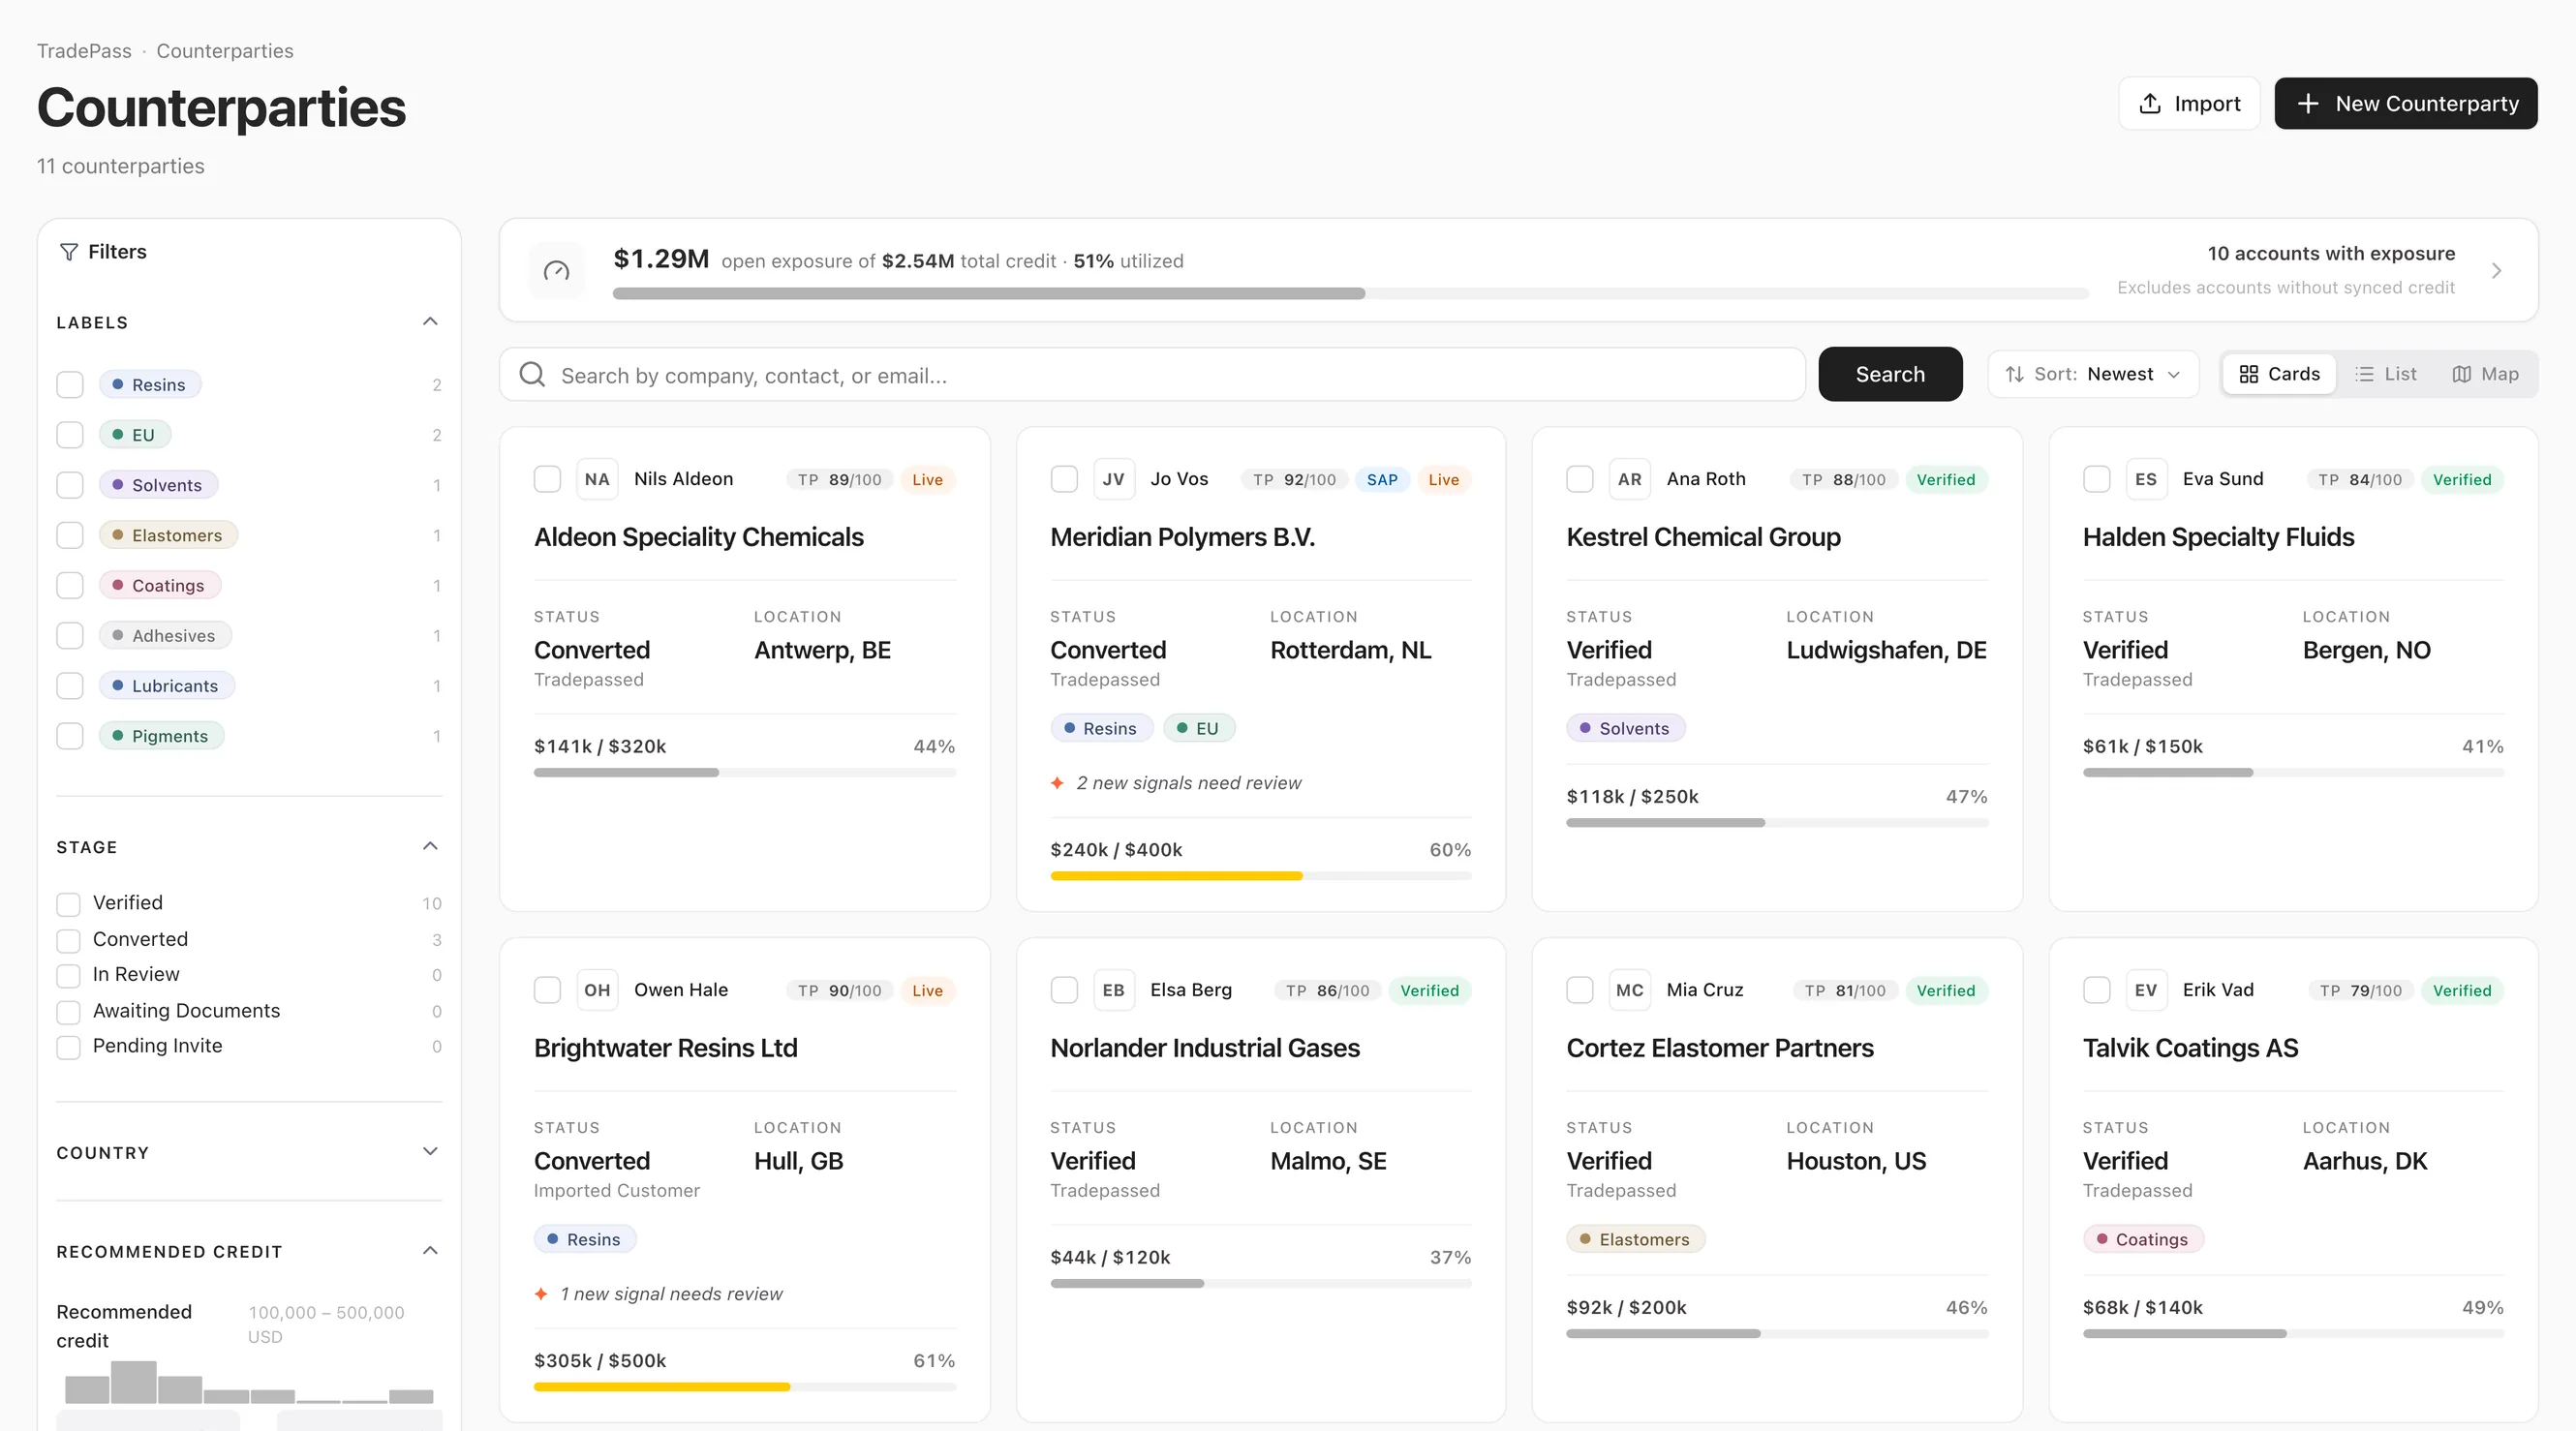Check the Resins label filter
The height and width of the screenshot is (1431, 2576).
point(70,385)
